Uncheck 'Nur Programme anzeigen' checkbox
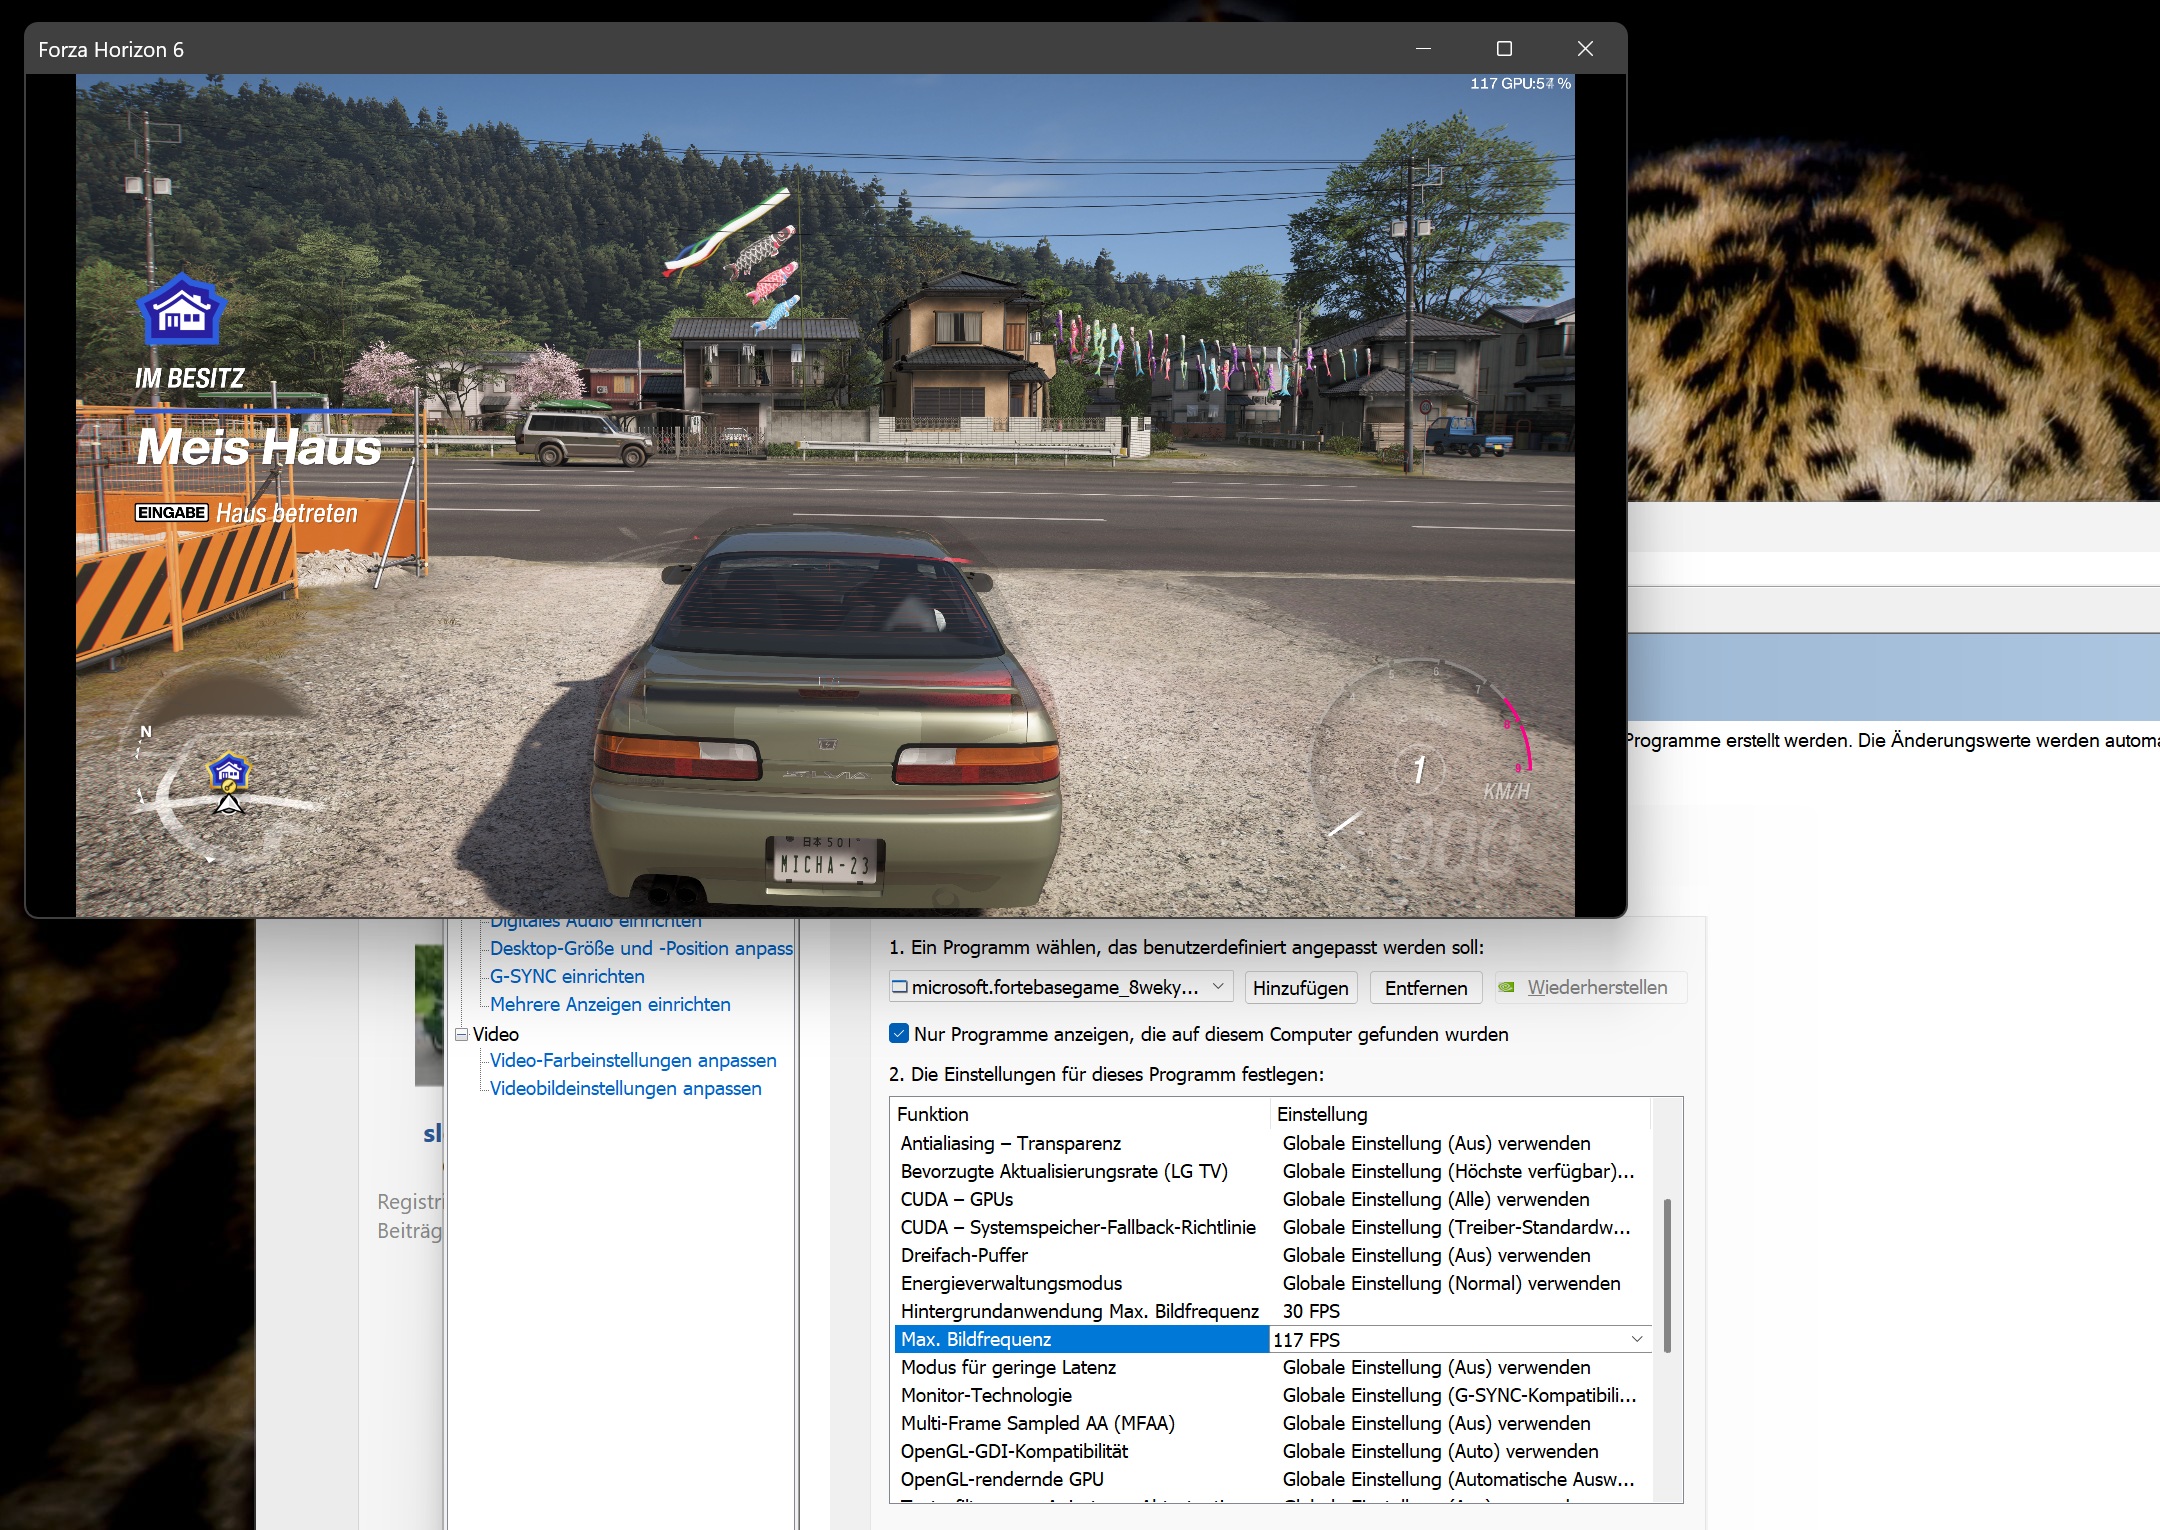 [899, 1034]
